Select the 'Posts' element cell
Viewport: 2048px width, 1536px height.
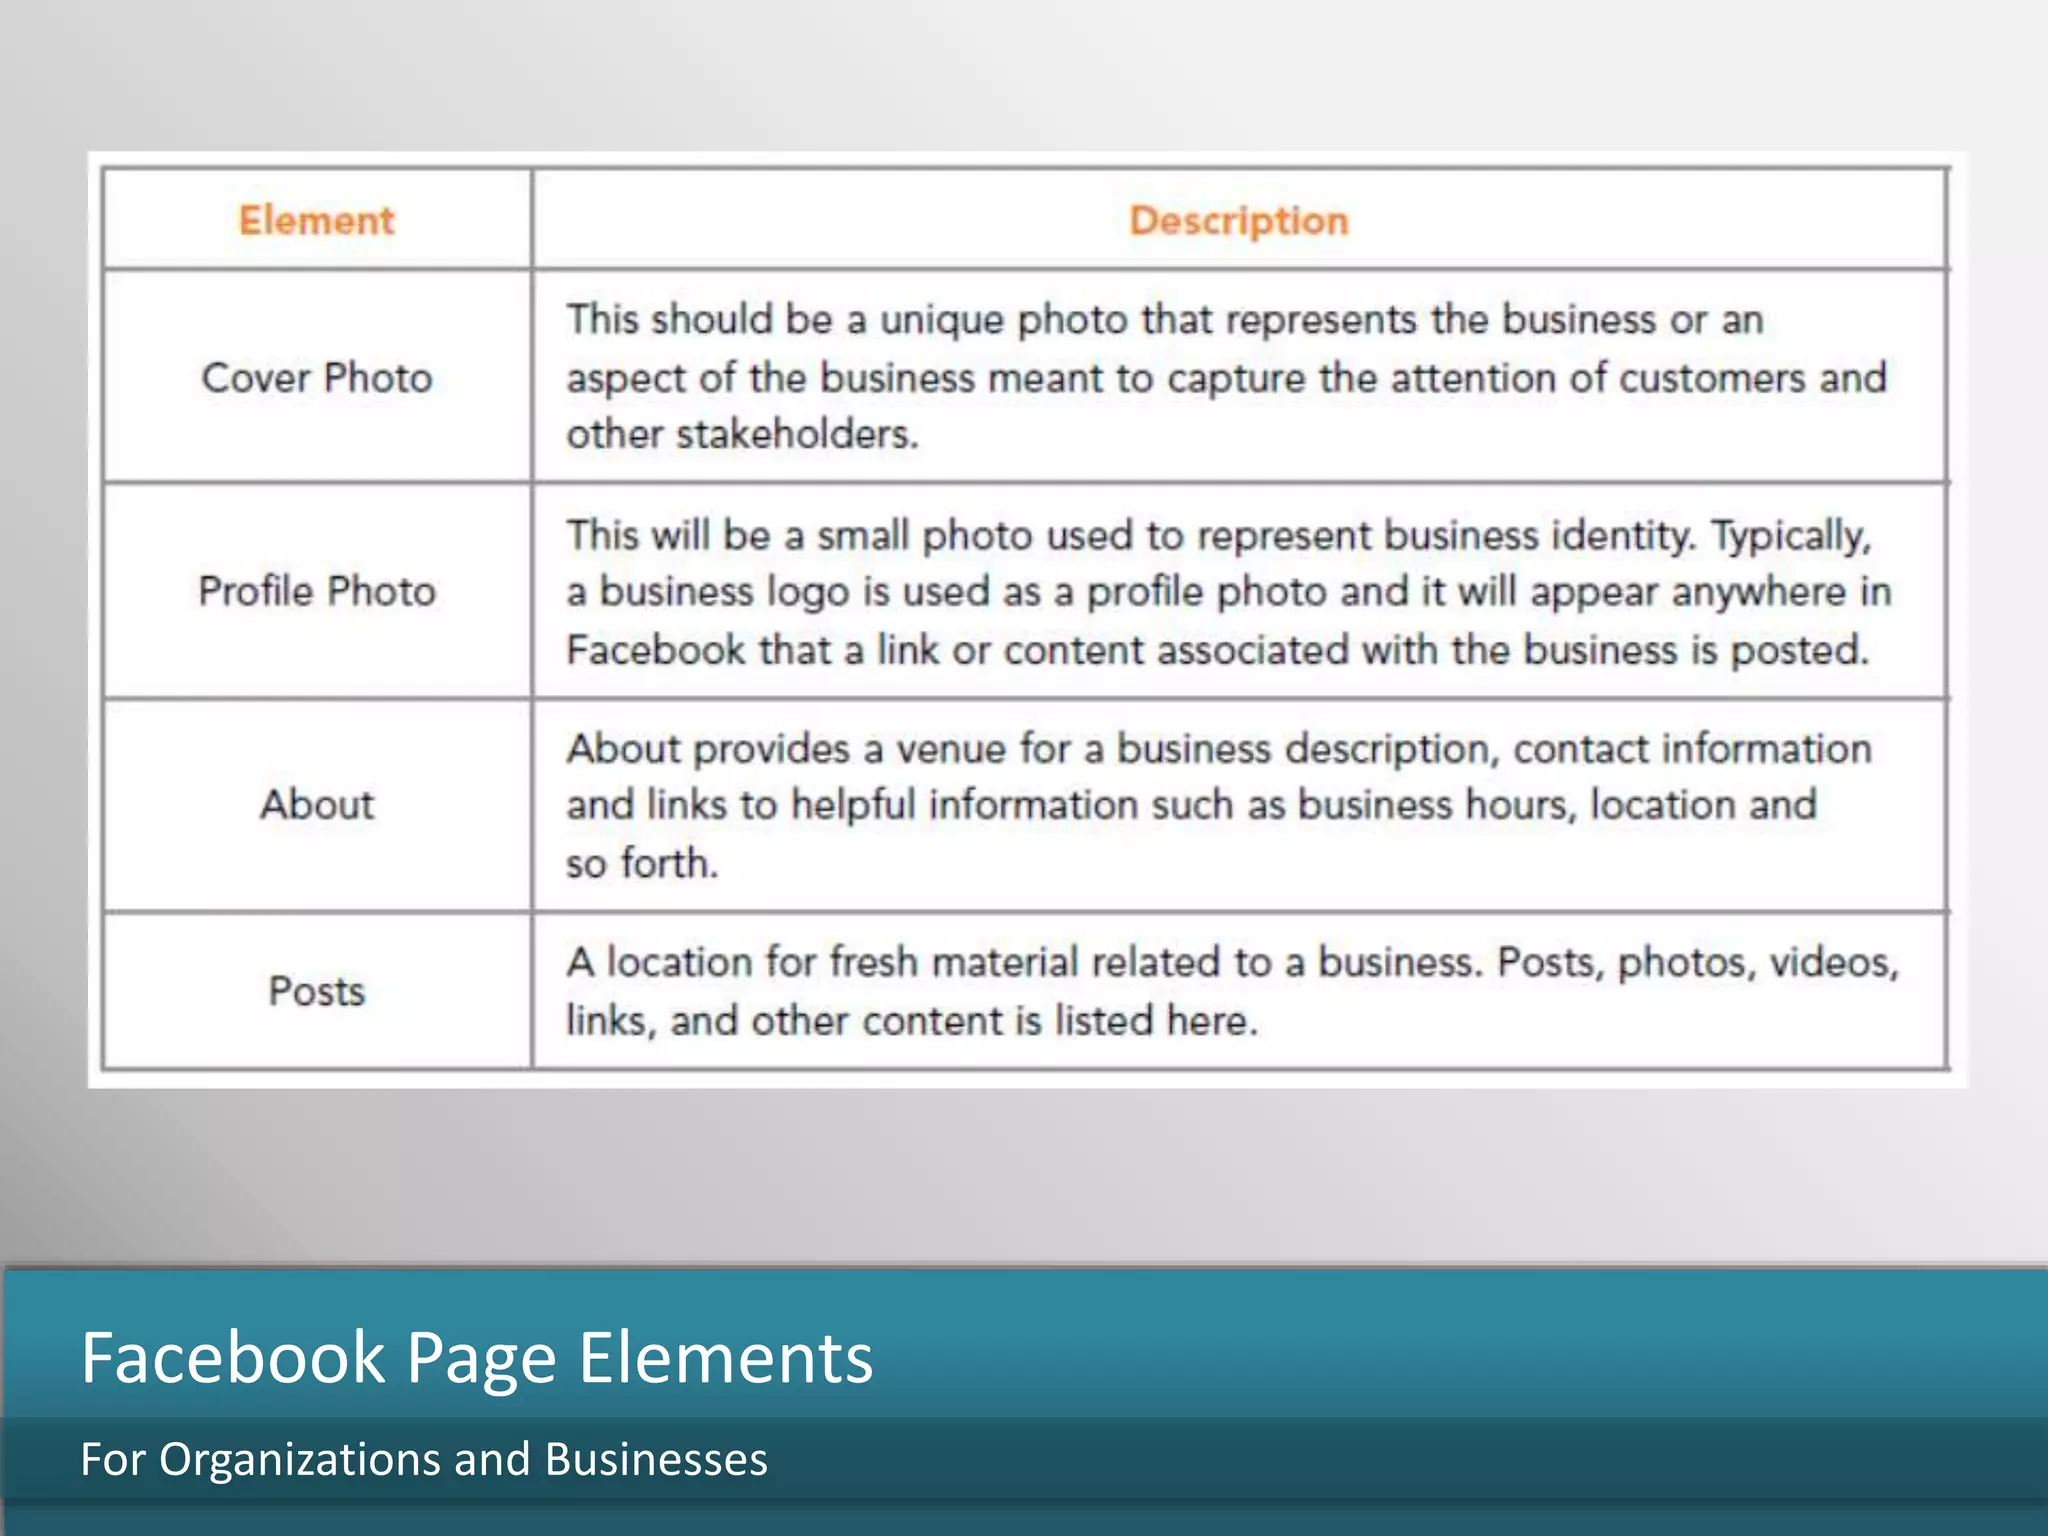(x=317, y=991)
